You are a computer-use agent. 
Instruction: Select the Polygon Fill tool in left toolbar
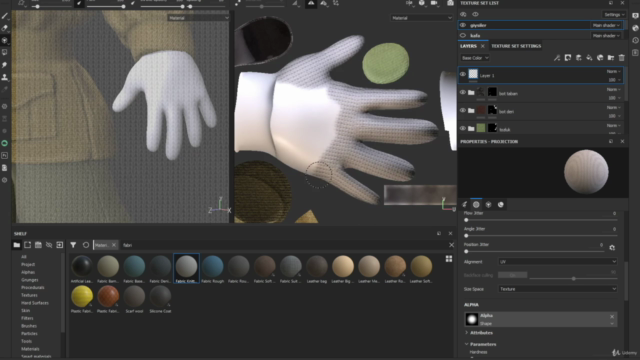(4, 53)
